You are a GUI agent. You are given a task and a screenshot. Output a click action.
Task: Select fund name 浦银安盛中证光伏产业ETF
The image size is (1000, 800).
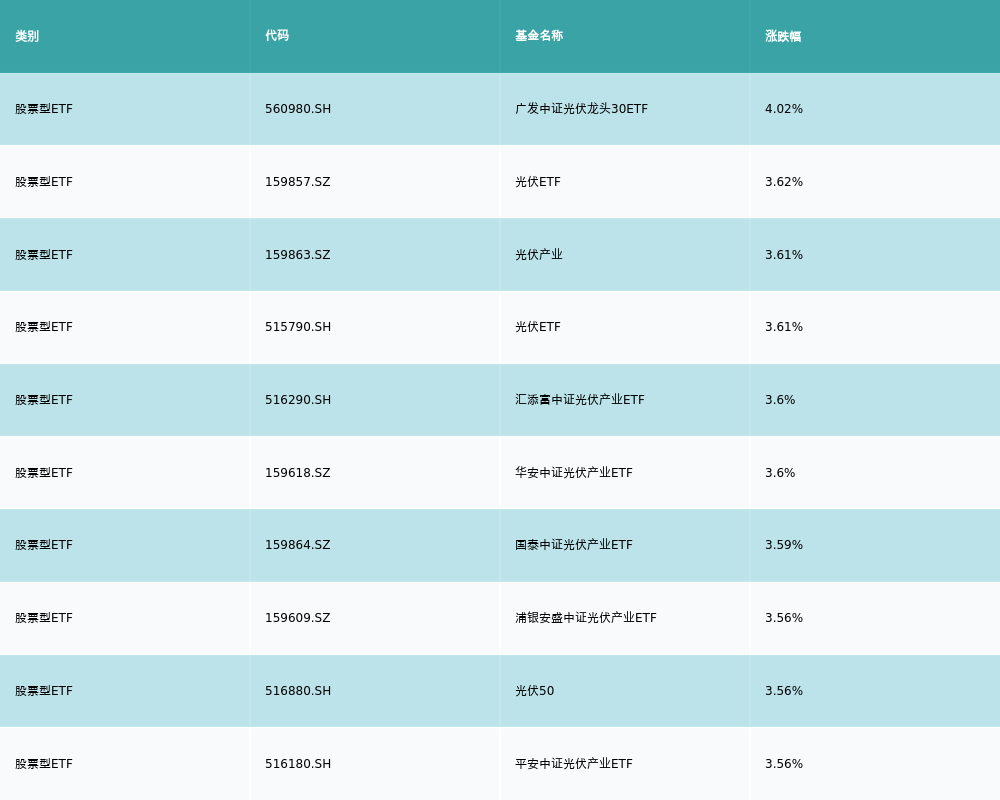point(585,618)
